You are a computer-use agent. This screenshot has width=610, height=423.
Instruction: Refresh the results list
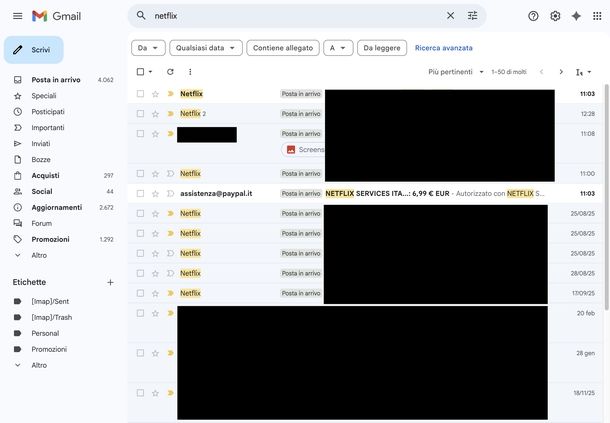170,72
